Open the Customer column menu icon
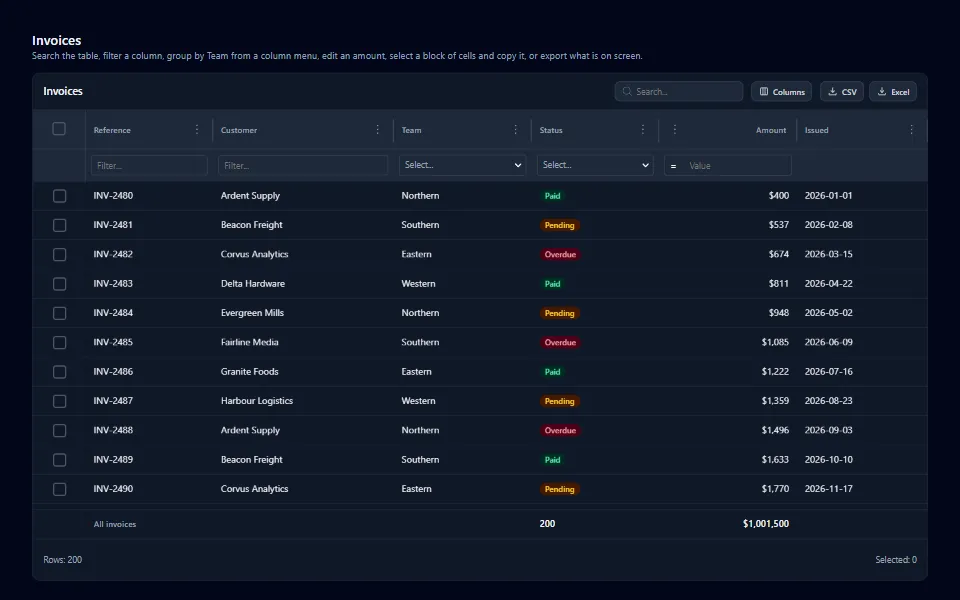The height and width of the screenshot is (600, 960). click(377, 129)
